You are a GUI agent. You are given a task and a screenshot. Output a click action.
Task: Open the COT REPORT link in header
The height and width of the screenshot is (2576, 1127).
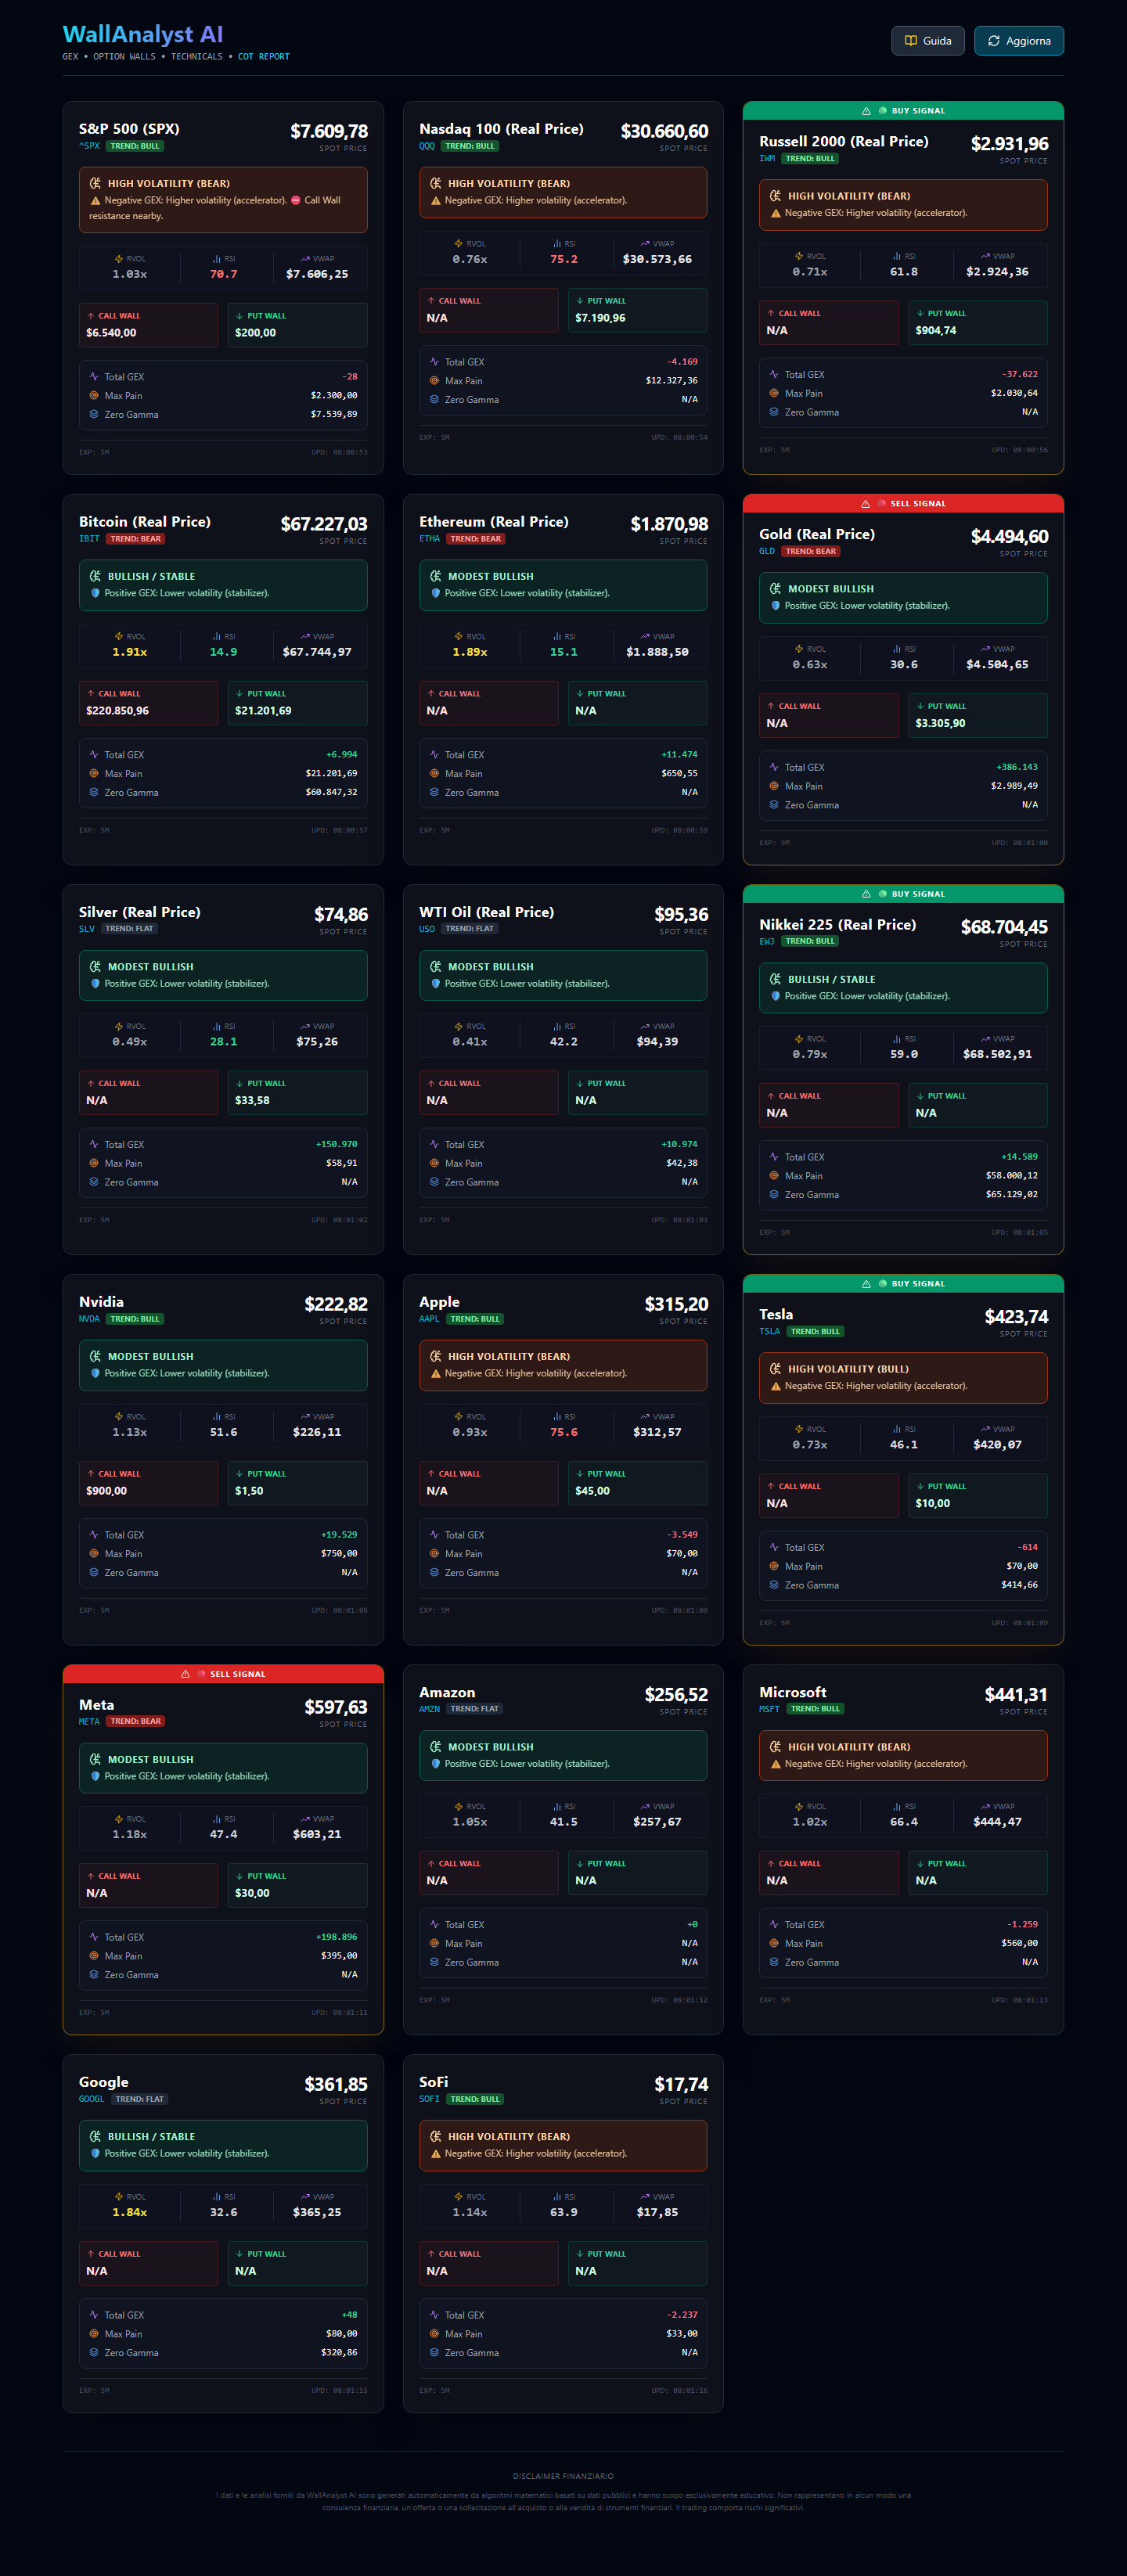[x=264, y=57]
